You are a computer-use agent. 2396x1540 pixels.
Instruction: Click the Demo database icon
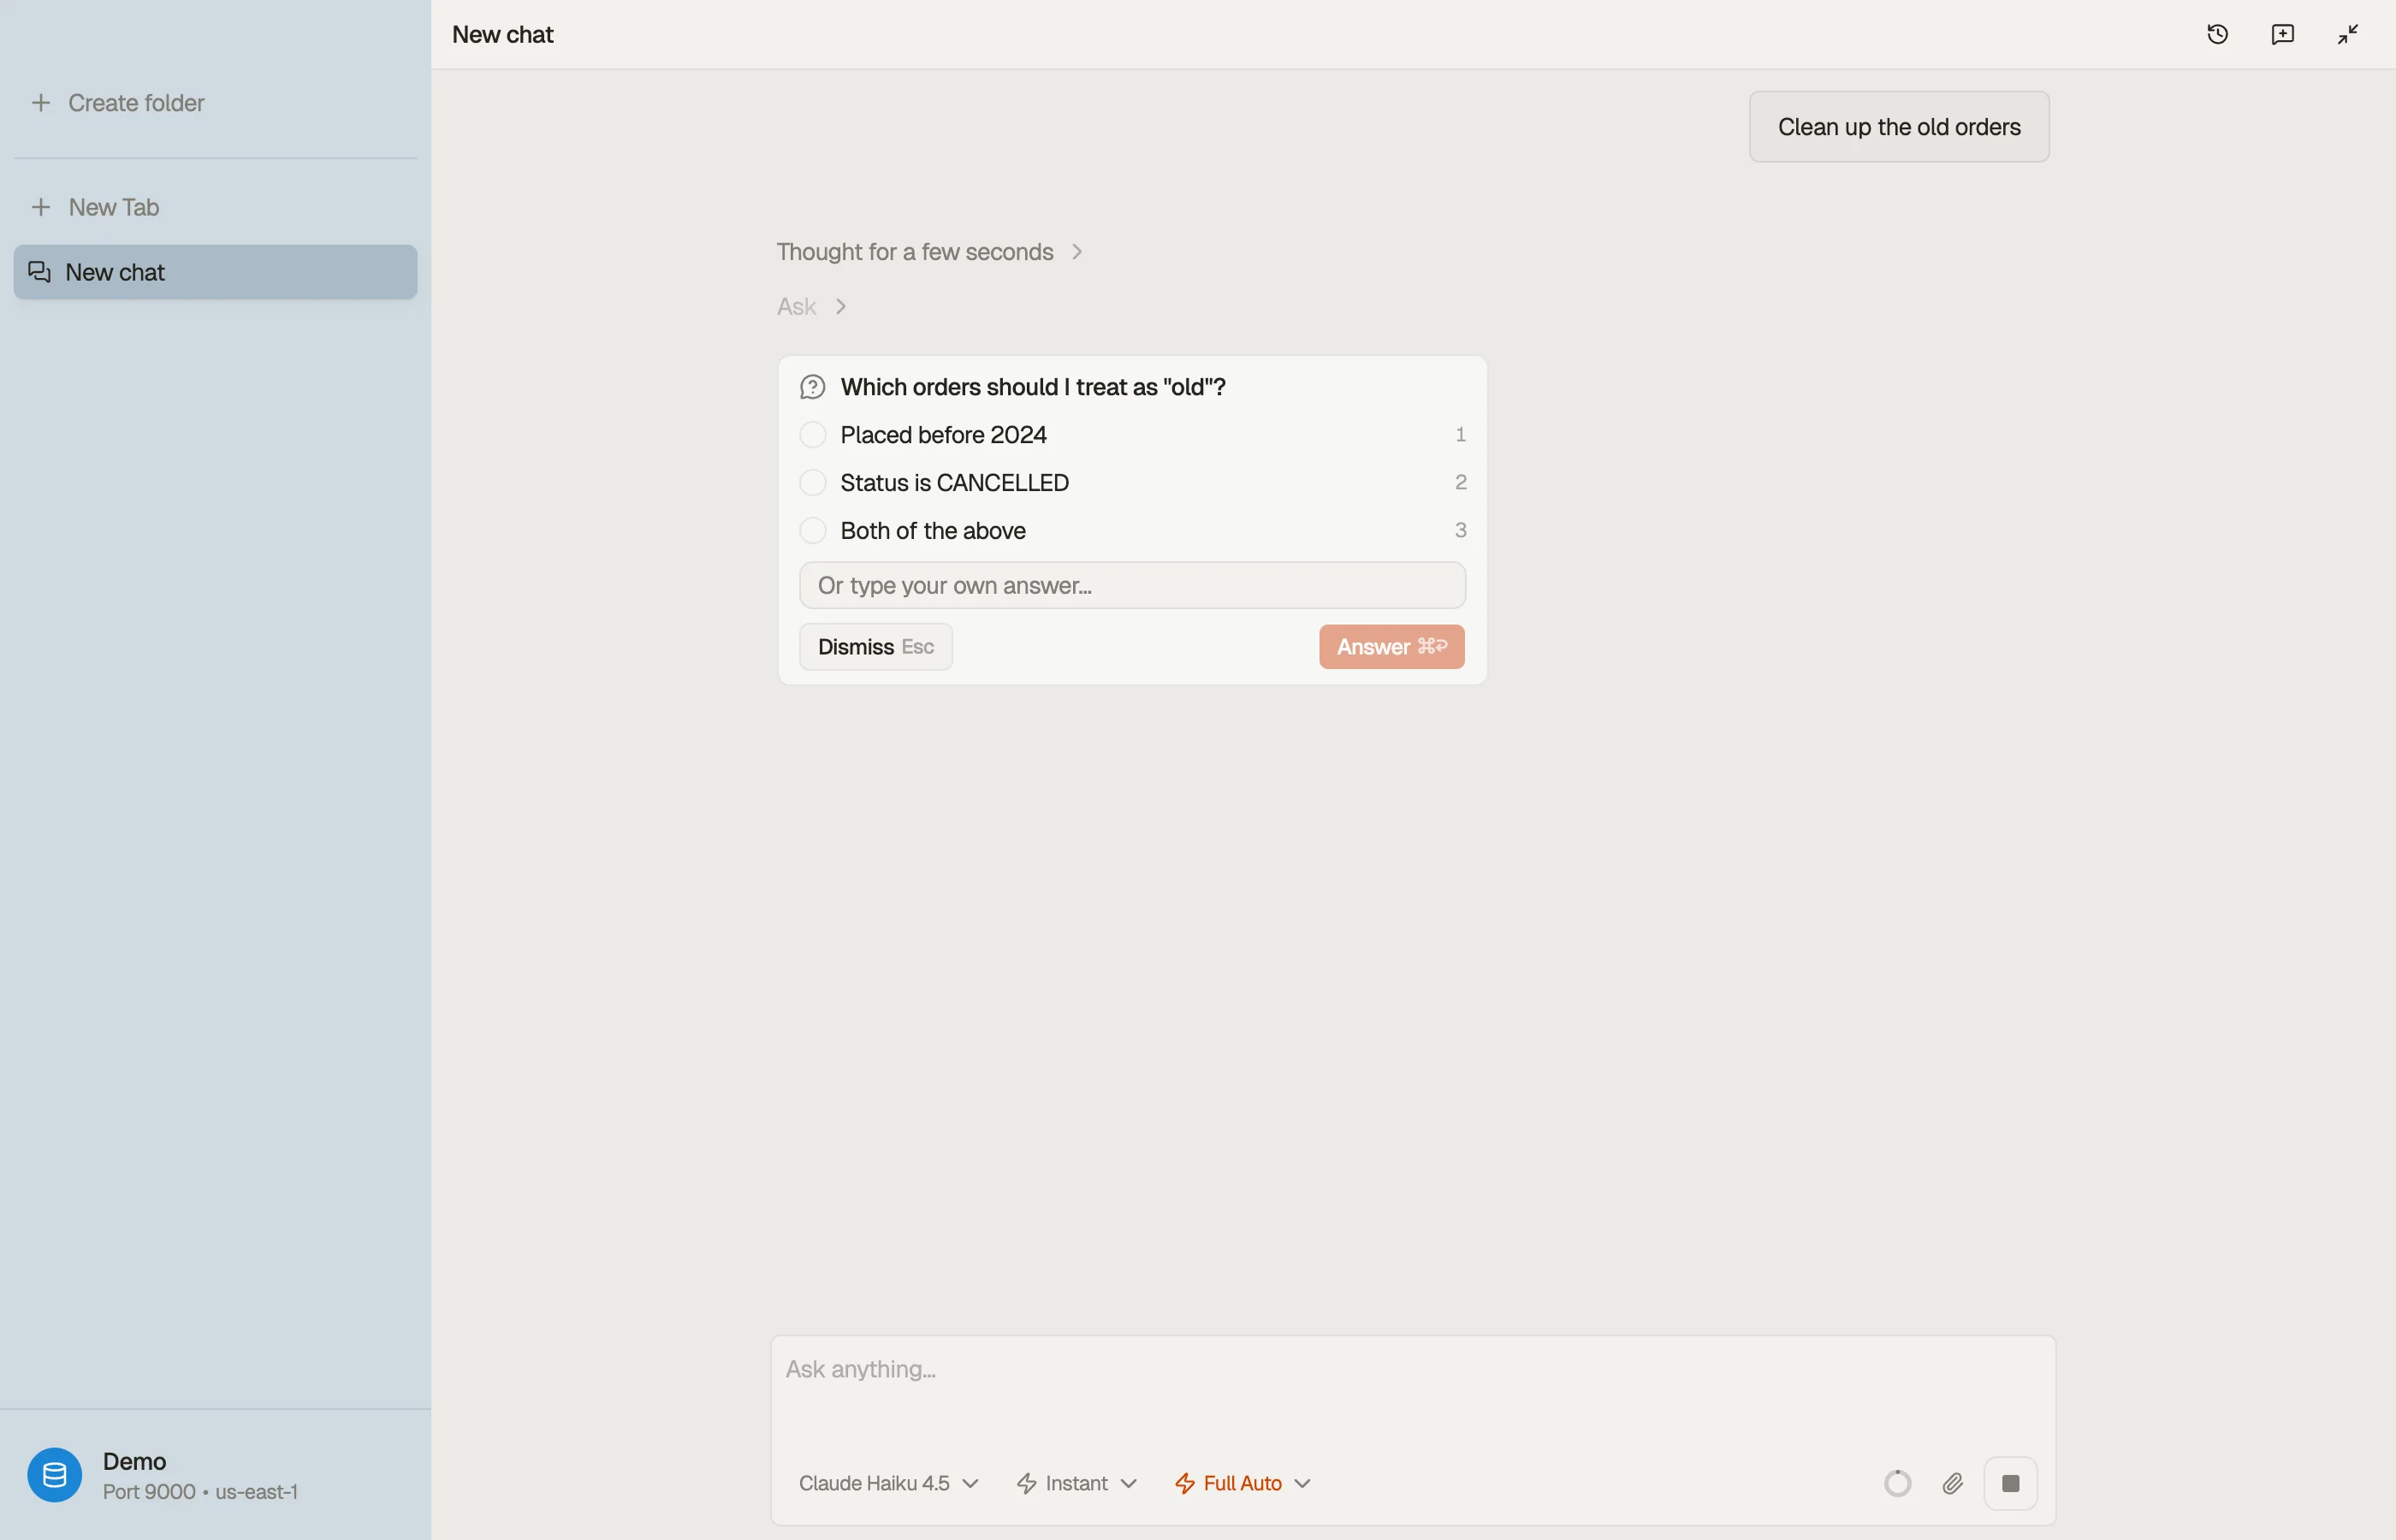coord(54,1475)
